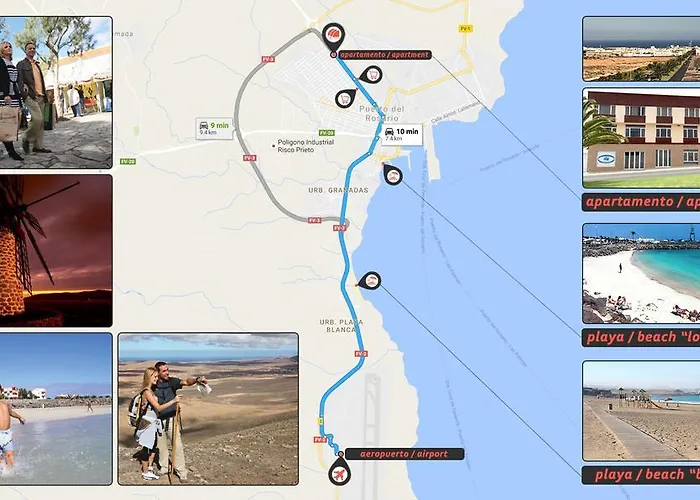This screenshot has width=700, height=500.
Task: Open the couple shopping photo thumbnail
Action: pos(56,92)
